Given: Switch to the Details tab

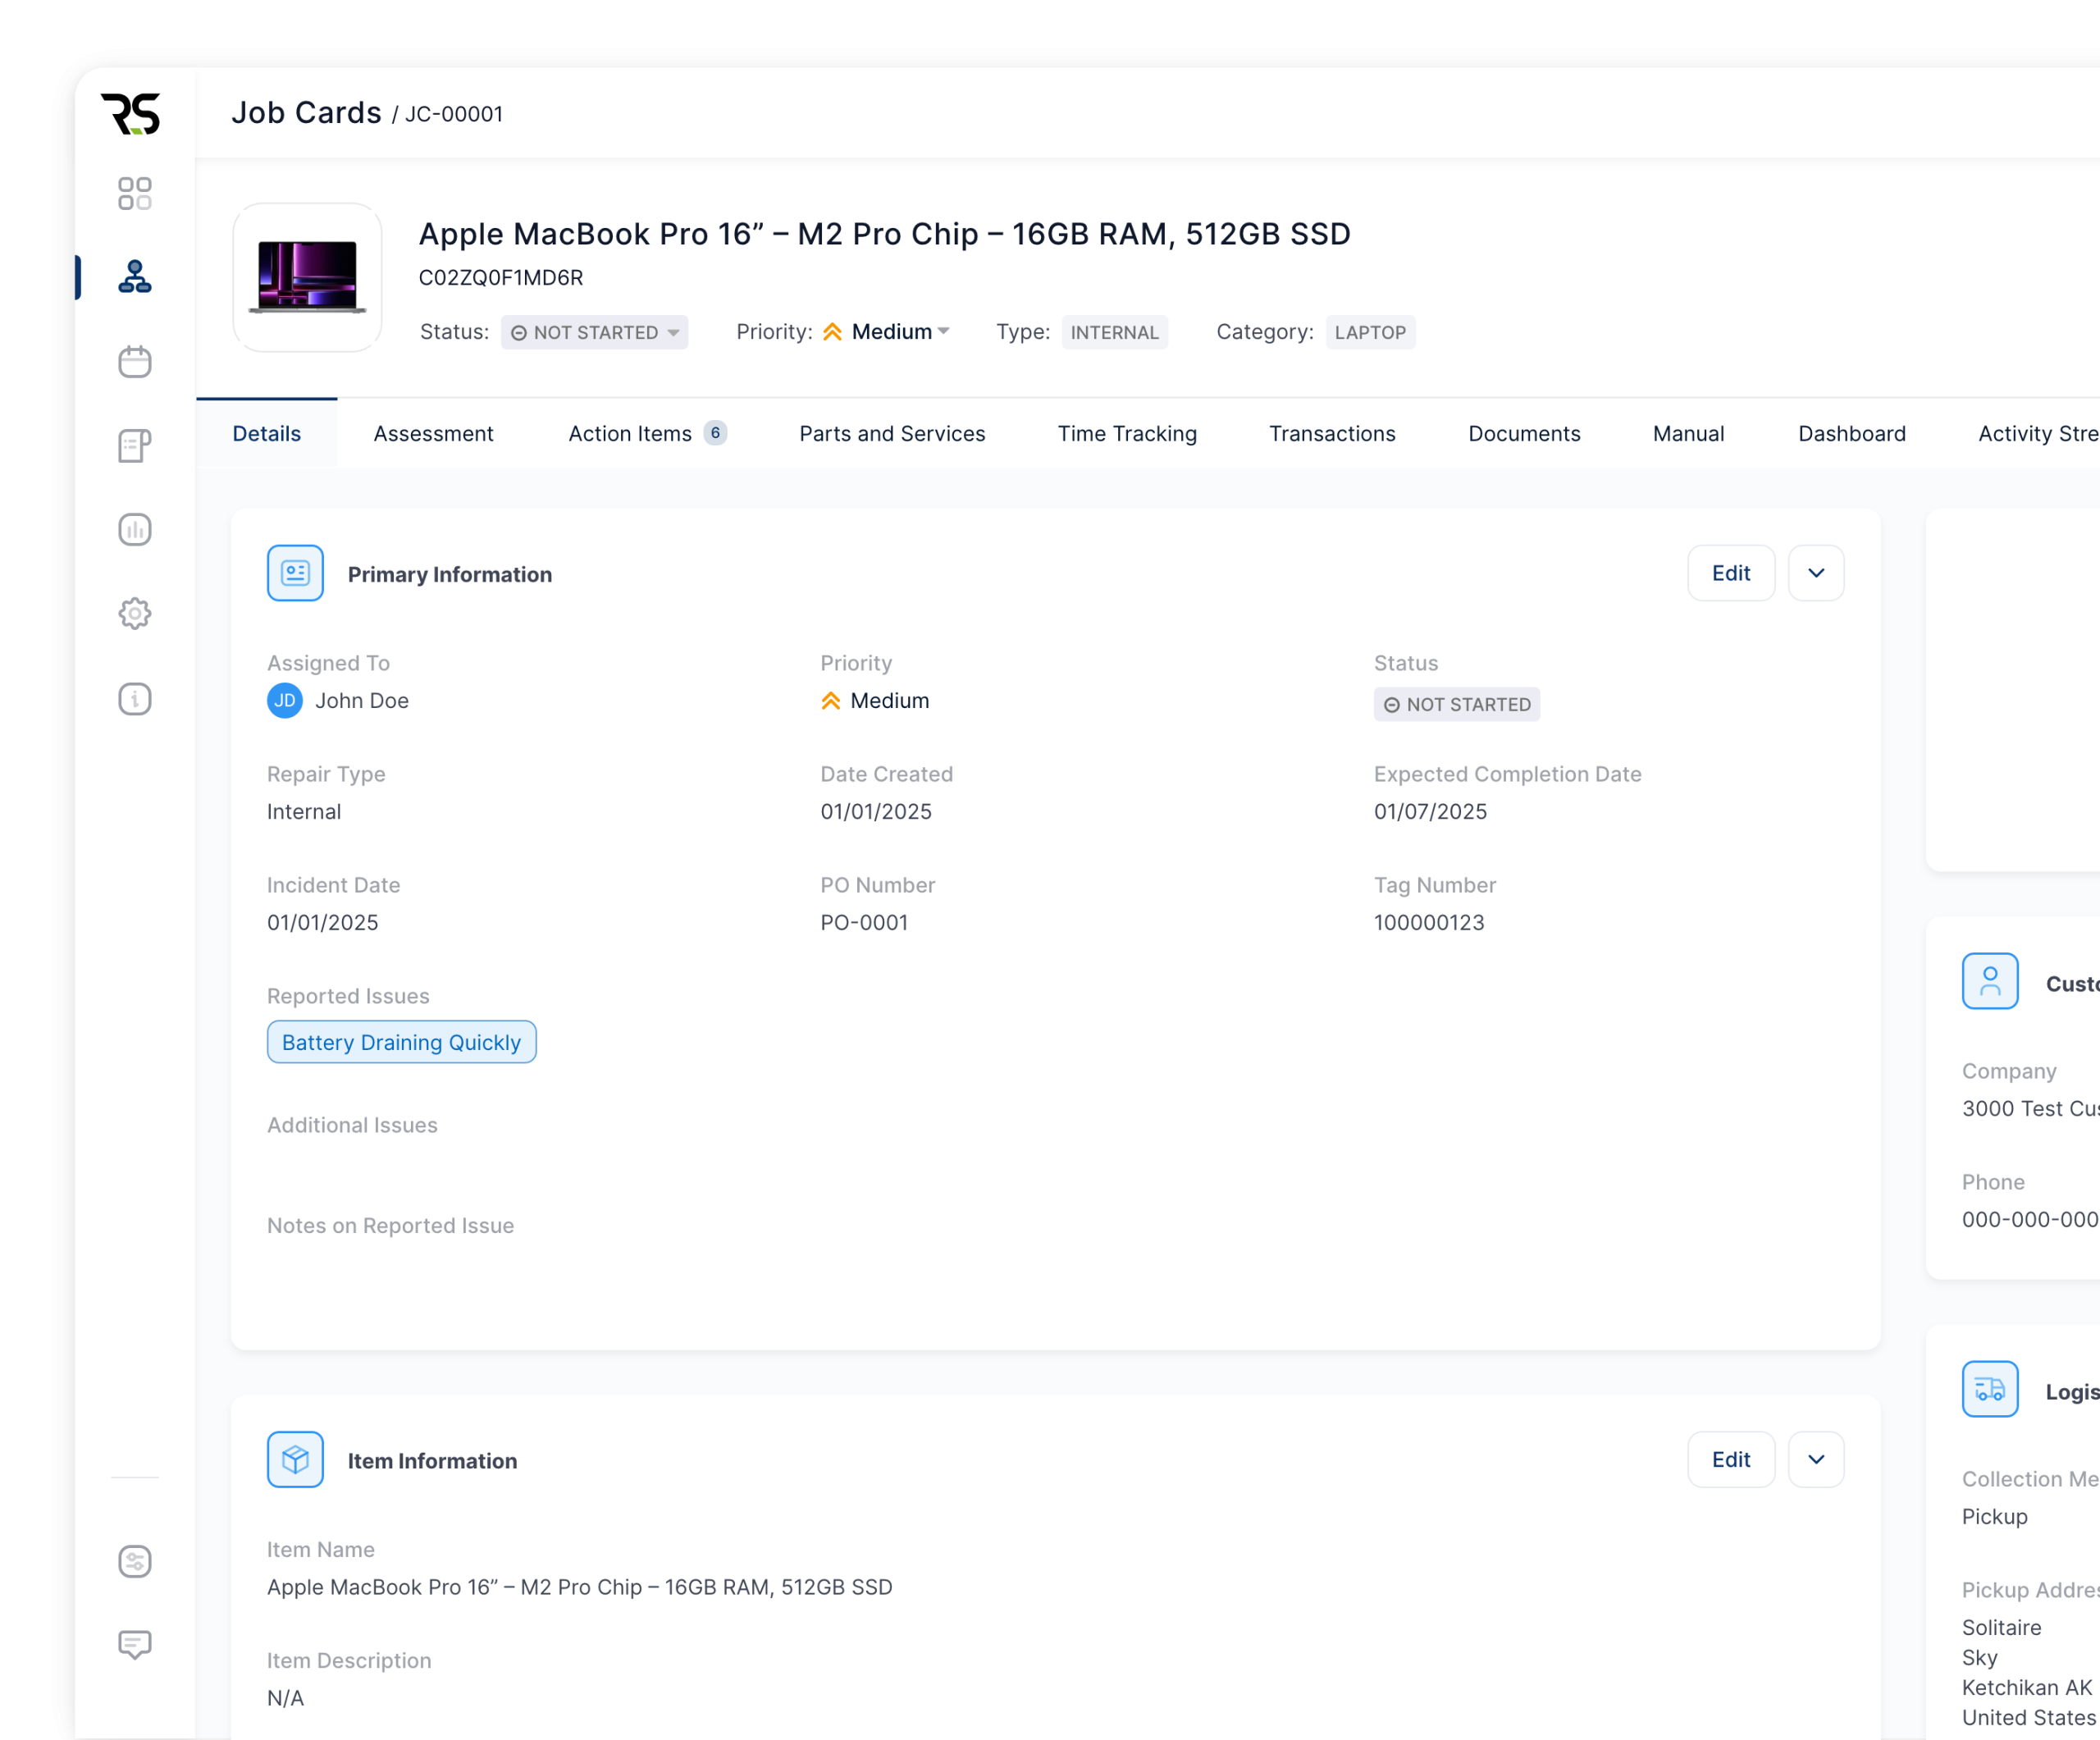Looking at the screenshot, I should click(267, 433).
